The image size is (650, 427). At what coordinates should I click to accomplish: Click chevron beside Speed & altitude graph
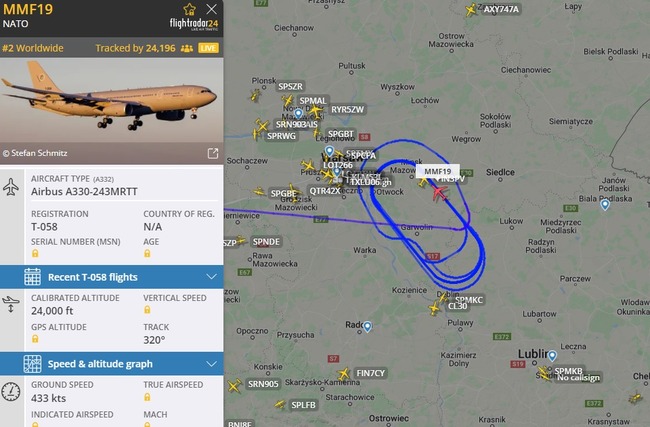(x=211, y=364)
